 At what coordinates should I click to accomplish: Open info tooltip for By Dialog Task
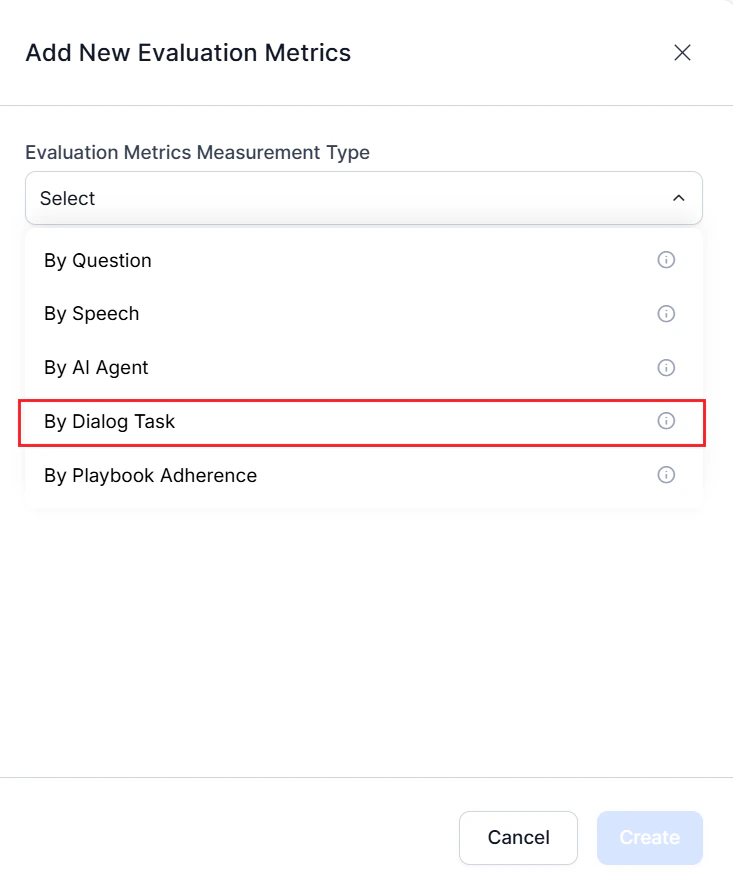pos(666,421)
